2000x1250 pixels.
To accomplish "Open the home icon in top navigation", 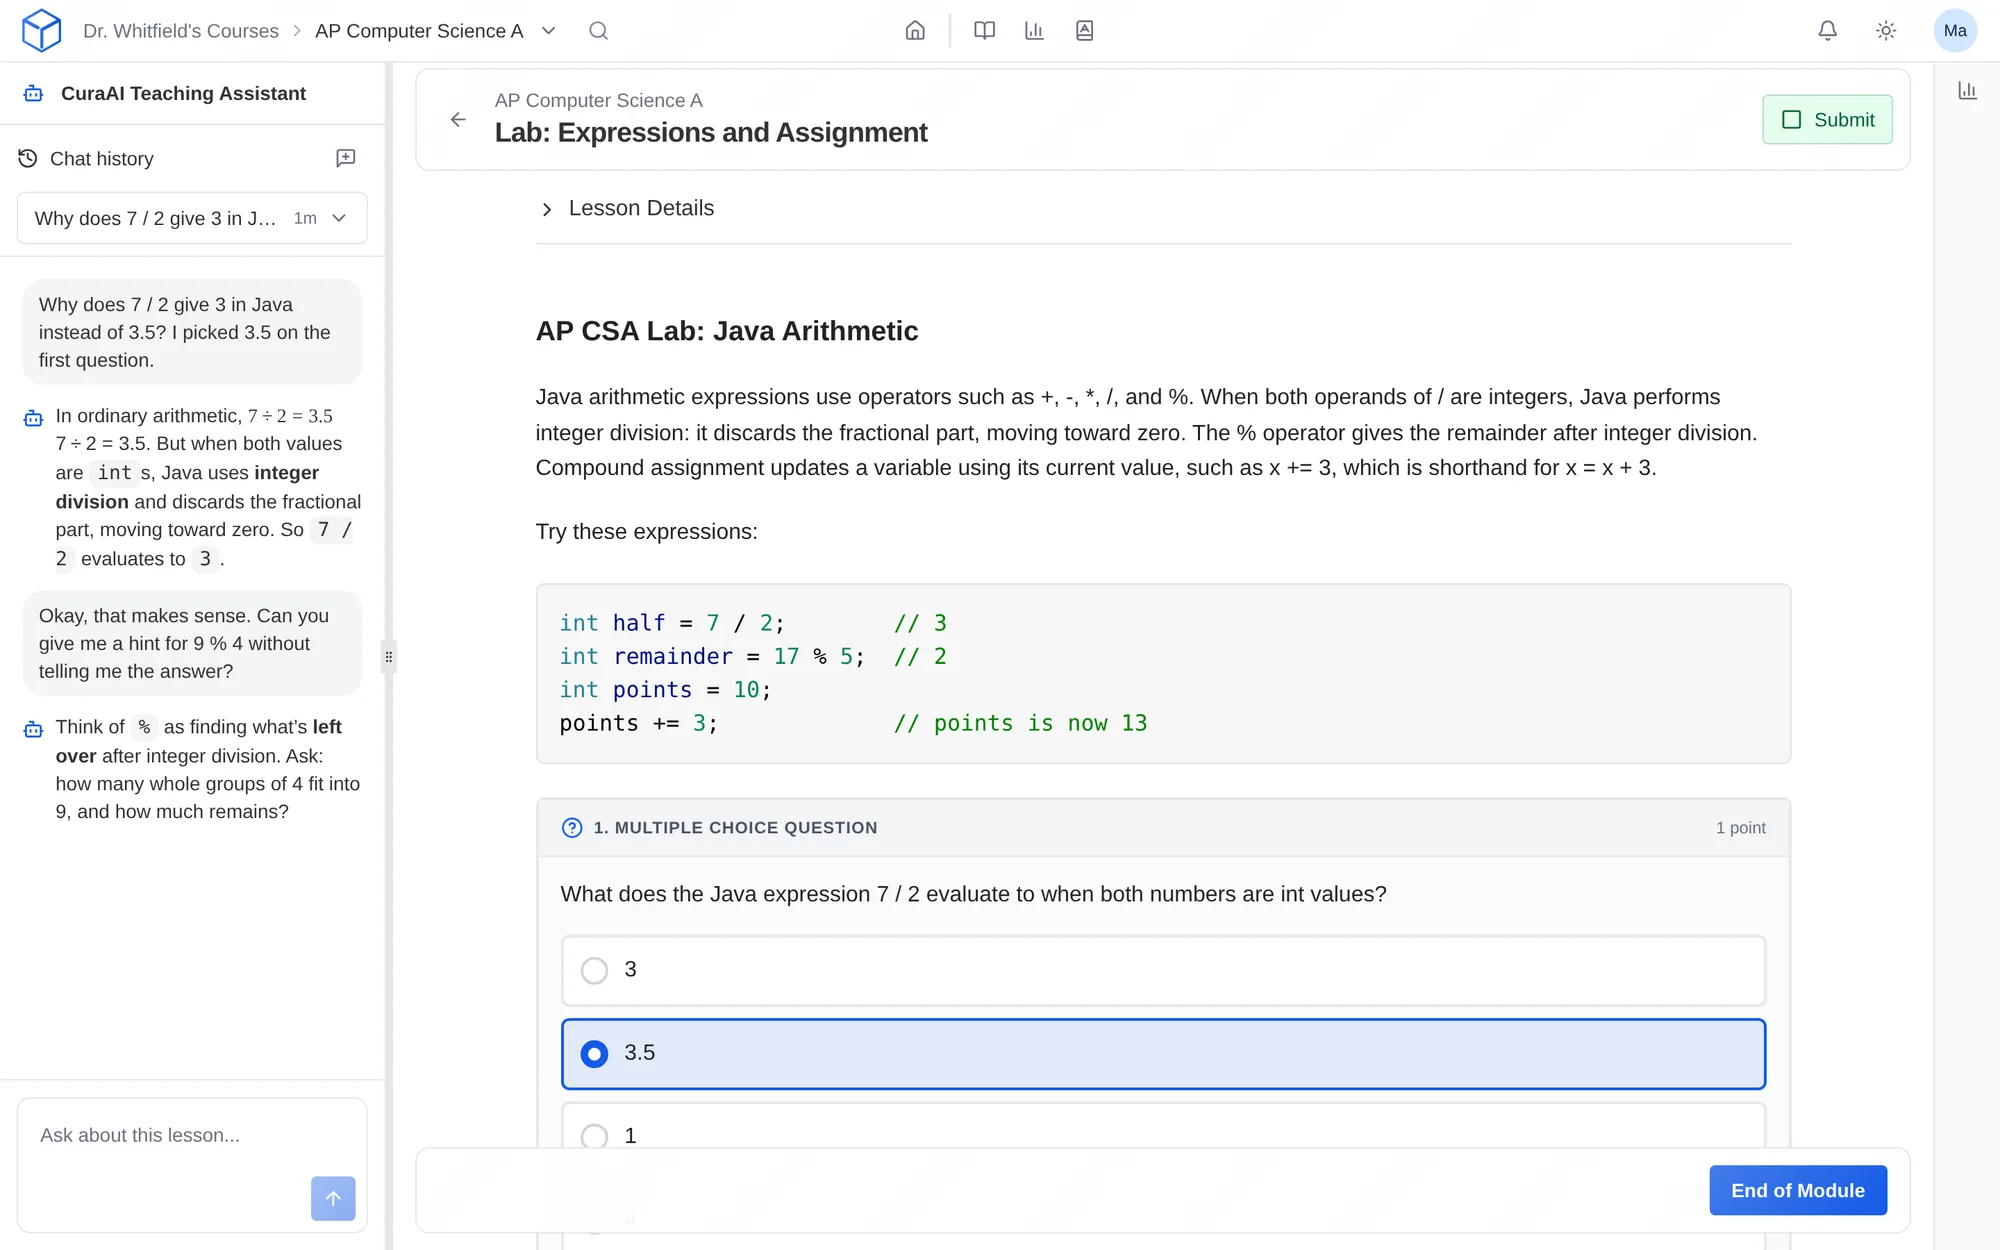I will 915,31.
